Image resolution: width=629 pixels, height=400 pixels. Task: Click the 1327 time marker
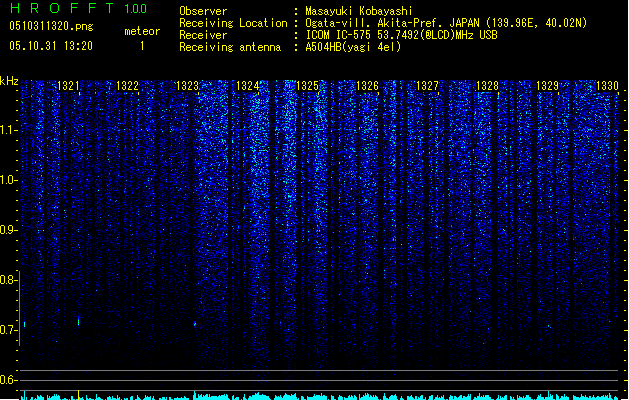[427, 86]
